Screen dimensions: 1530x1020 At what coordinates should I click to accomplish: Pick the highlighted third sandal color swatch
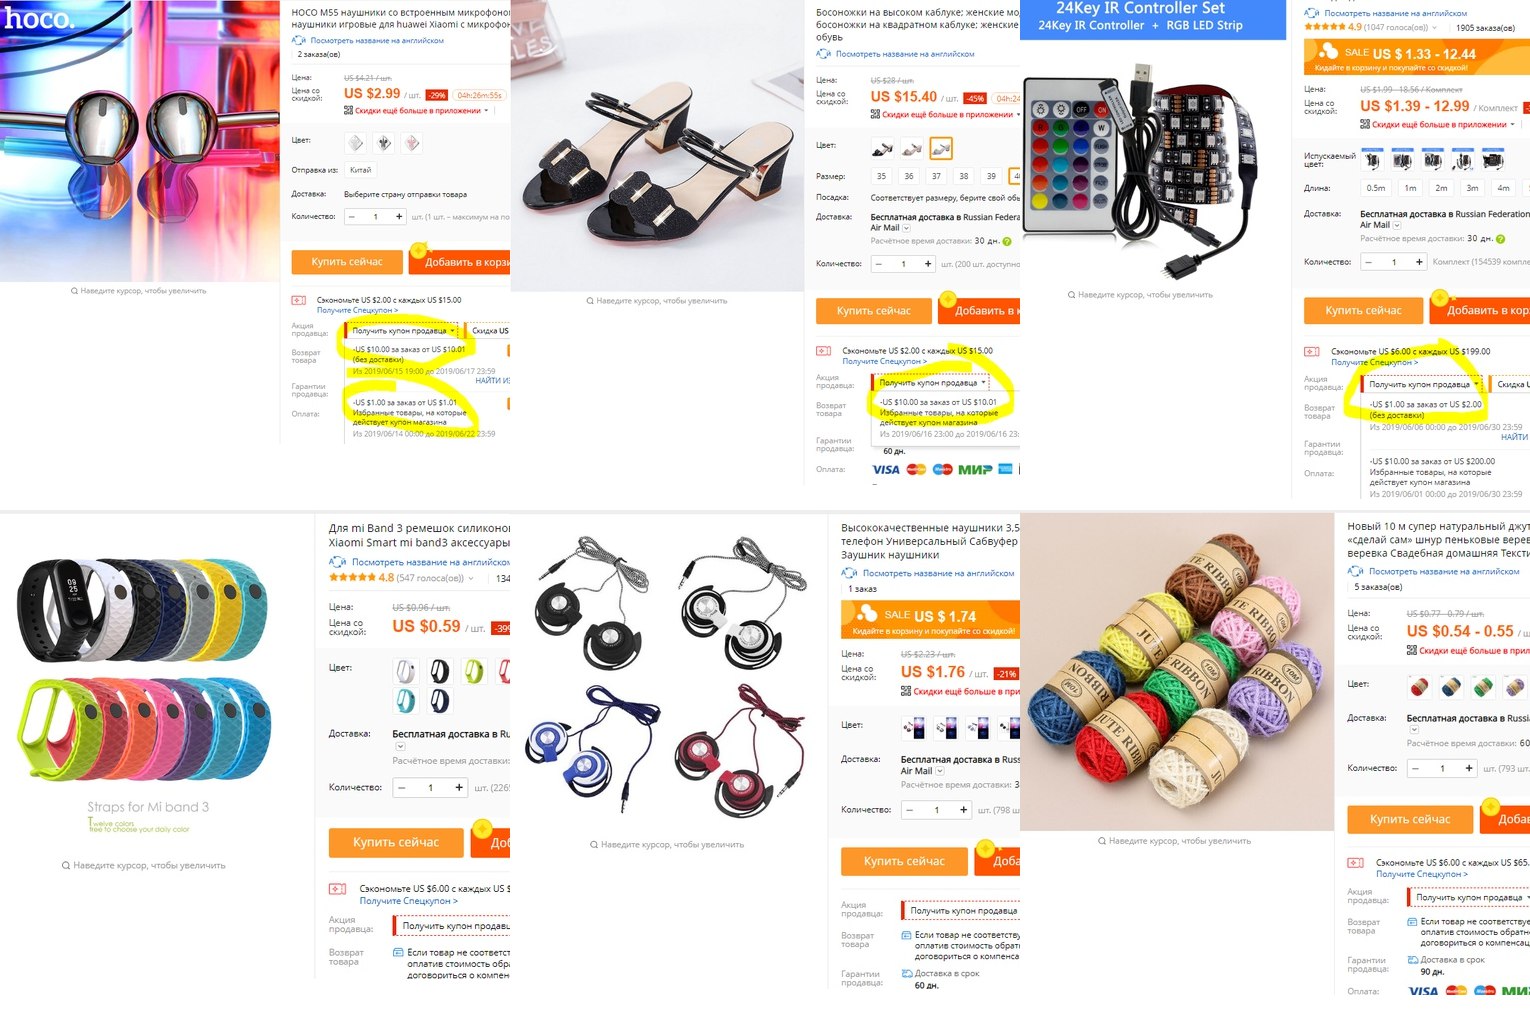(x=941, y=149)
